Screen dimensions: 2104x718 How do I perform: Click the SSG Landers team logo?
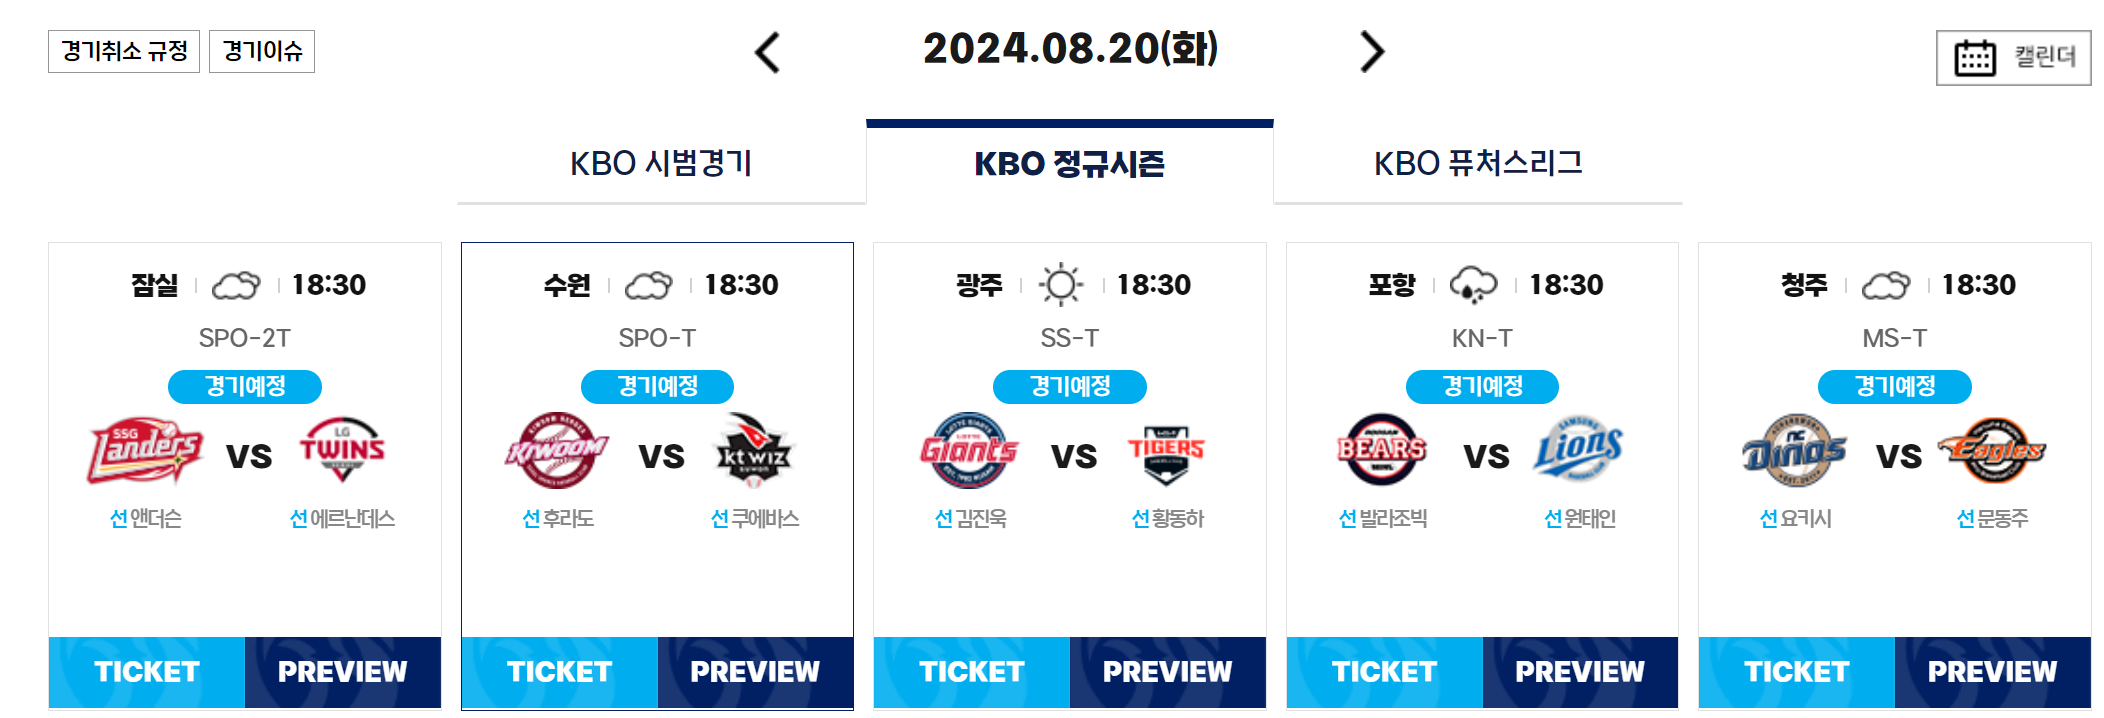tap(146, 453)
